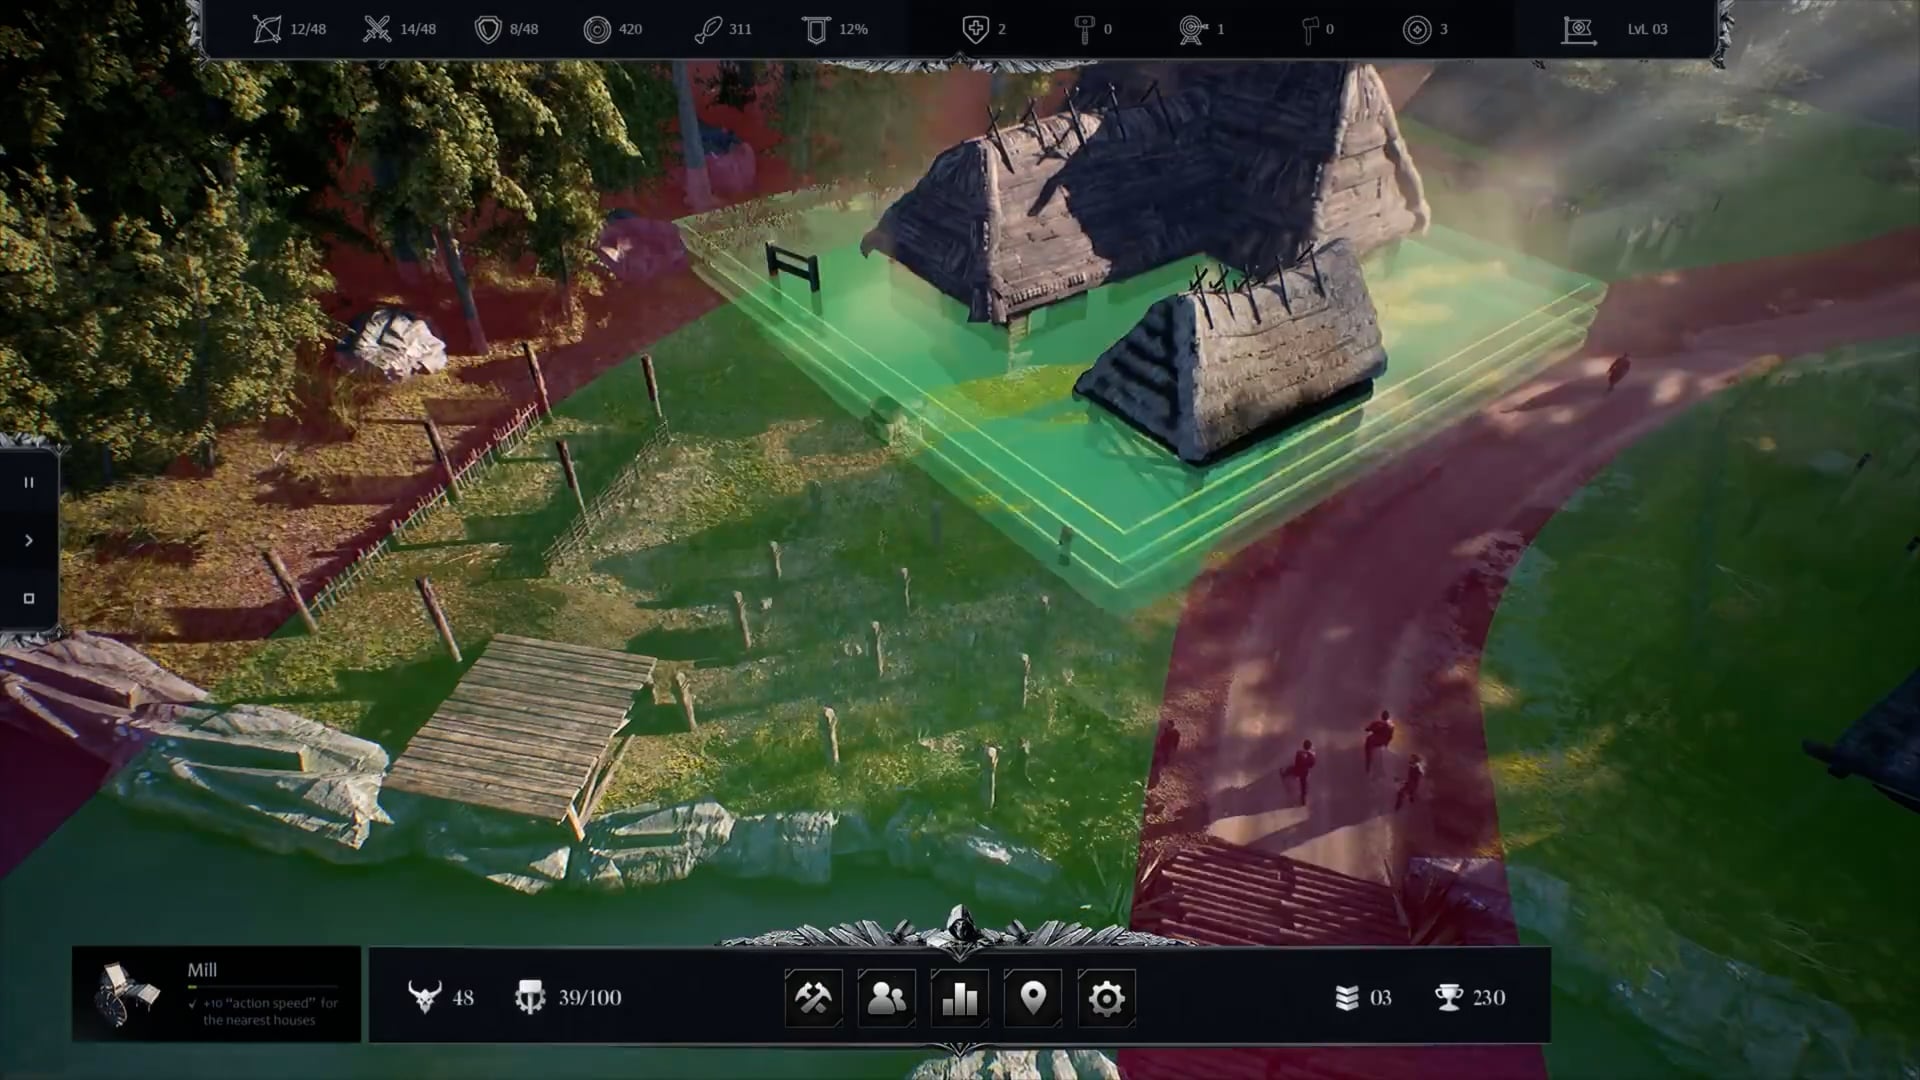This screenshot has height=1080, width=1920.
Task: Pause the game with pause button
Action: tap(29, 482)
